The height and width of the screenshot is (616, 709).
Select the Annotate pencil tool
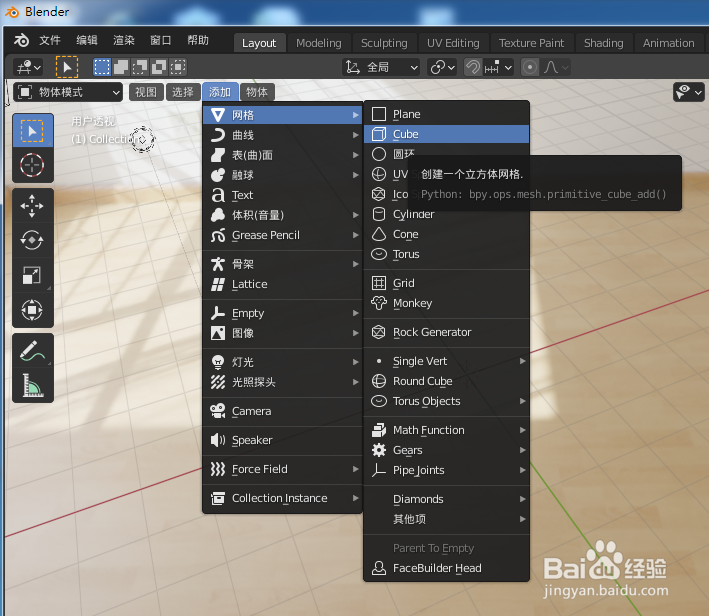coord(32,351)
